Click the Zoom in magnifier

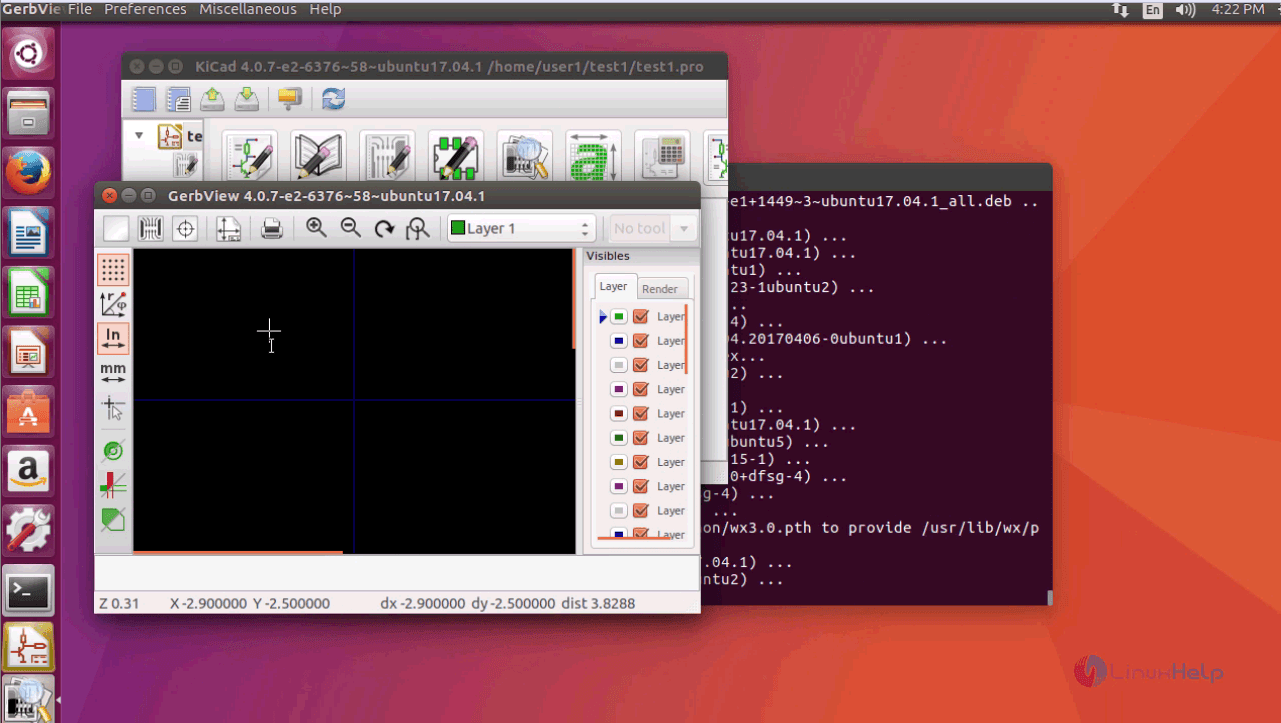click(316, 228)
